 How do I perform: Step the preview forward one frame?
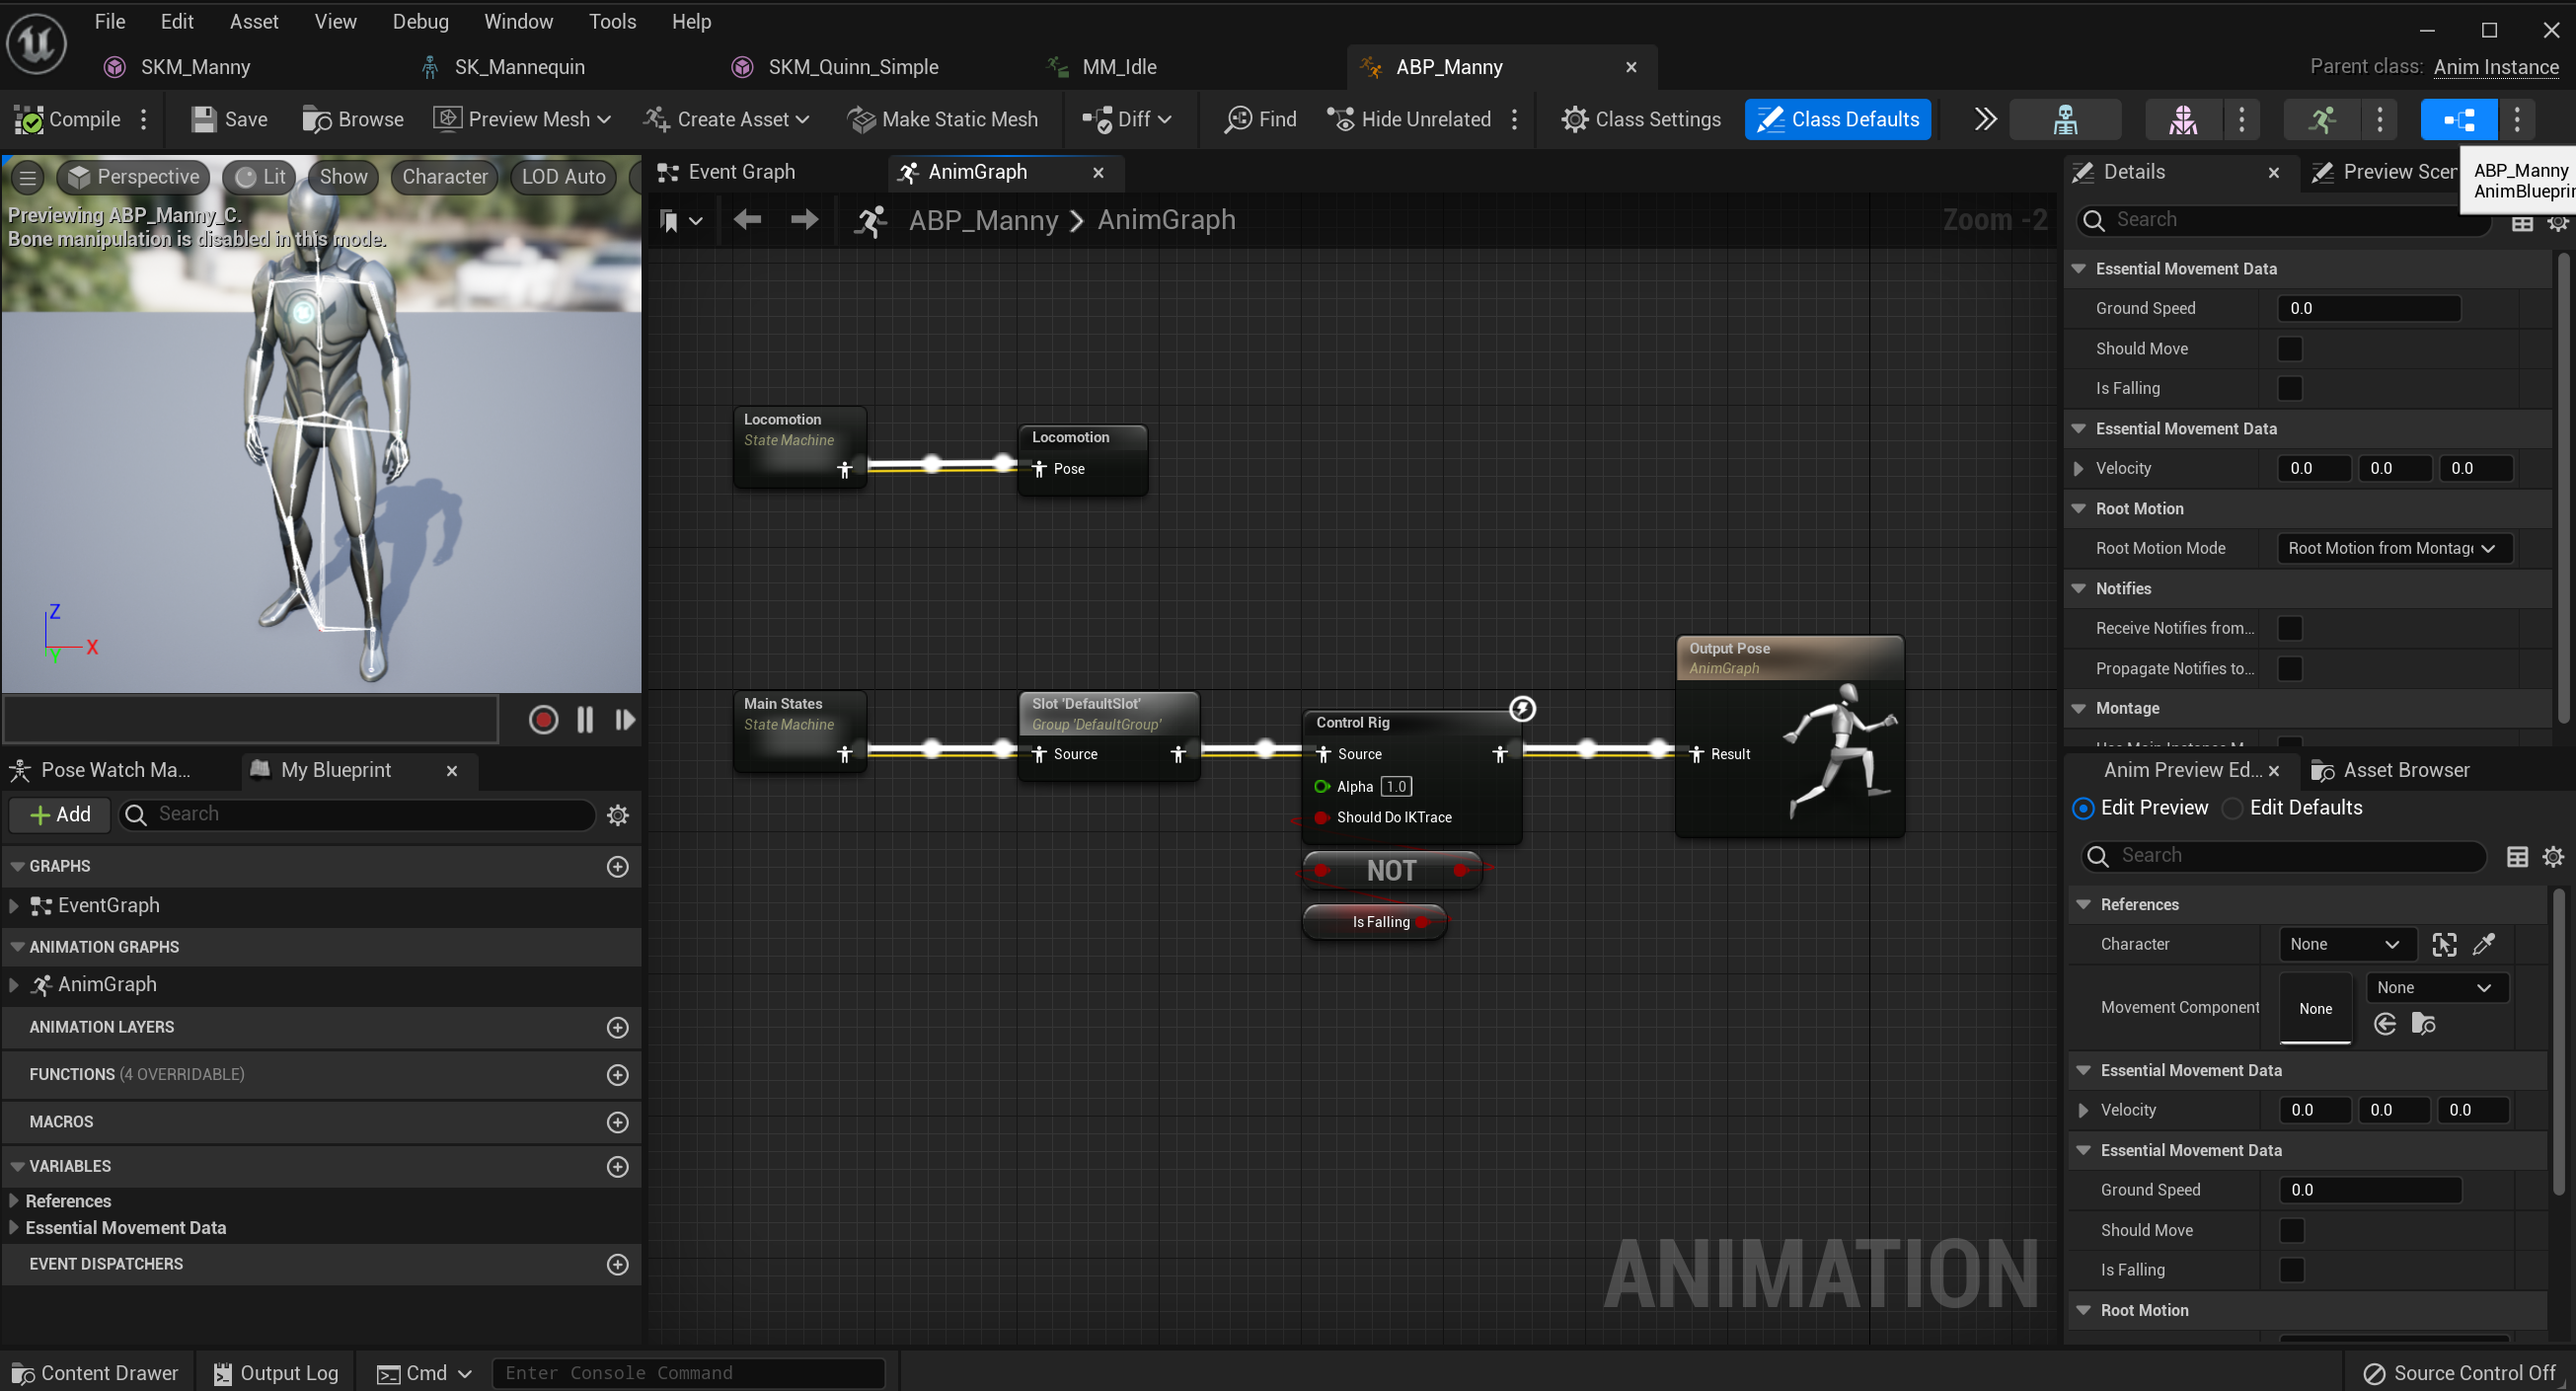tap(625, 719)
